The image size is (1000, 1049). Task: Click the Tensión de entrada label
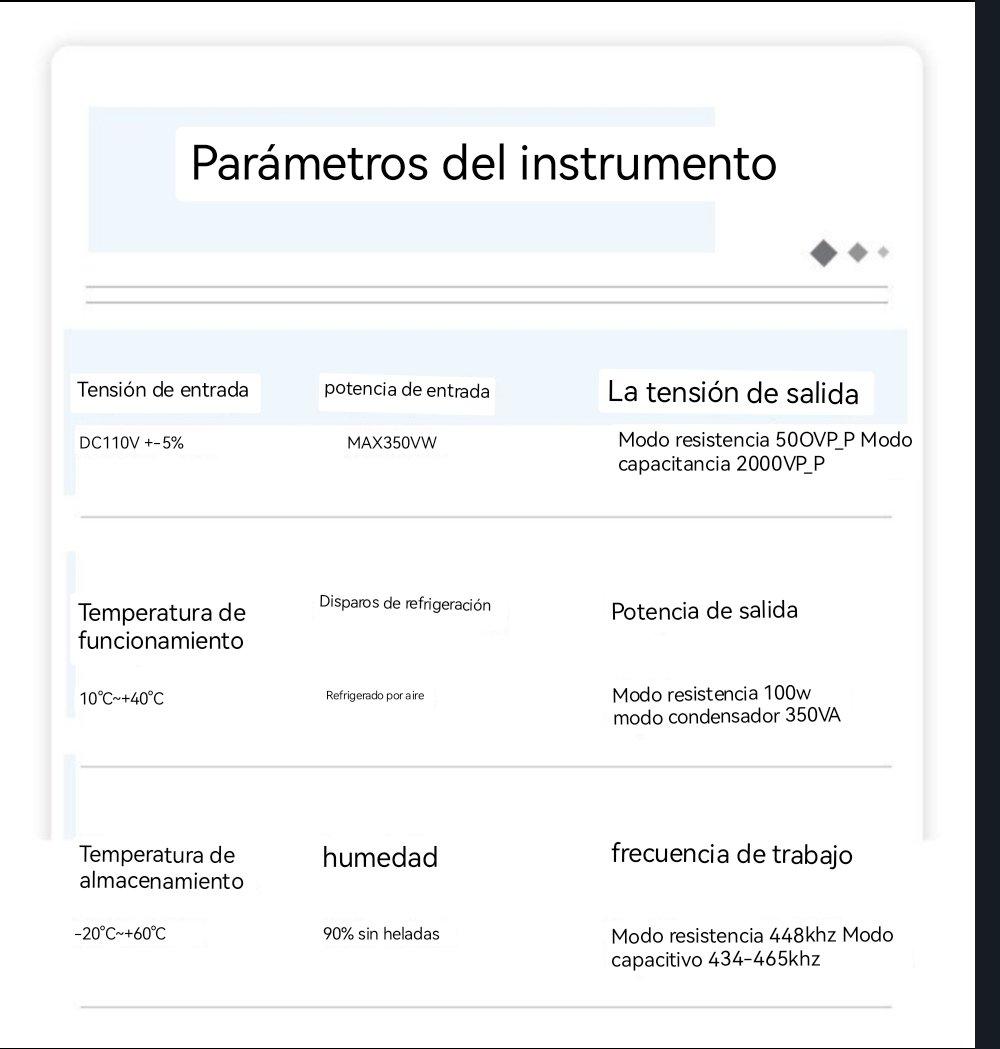(163, 389)
